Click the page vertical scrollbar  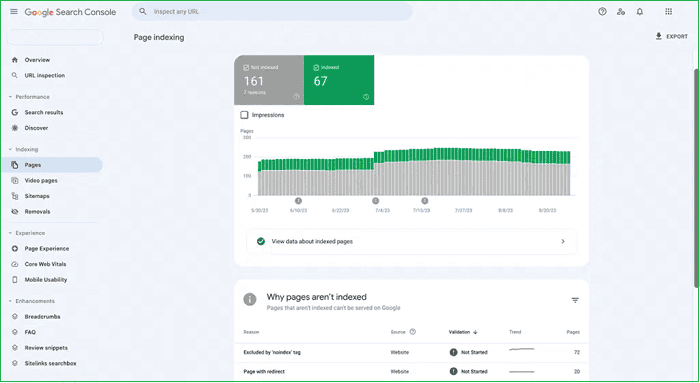[696, 179]
